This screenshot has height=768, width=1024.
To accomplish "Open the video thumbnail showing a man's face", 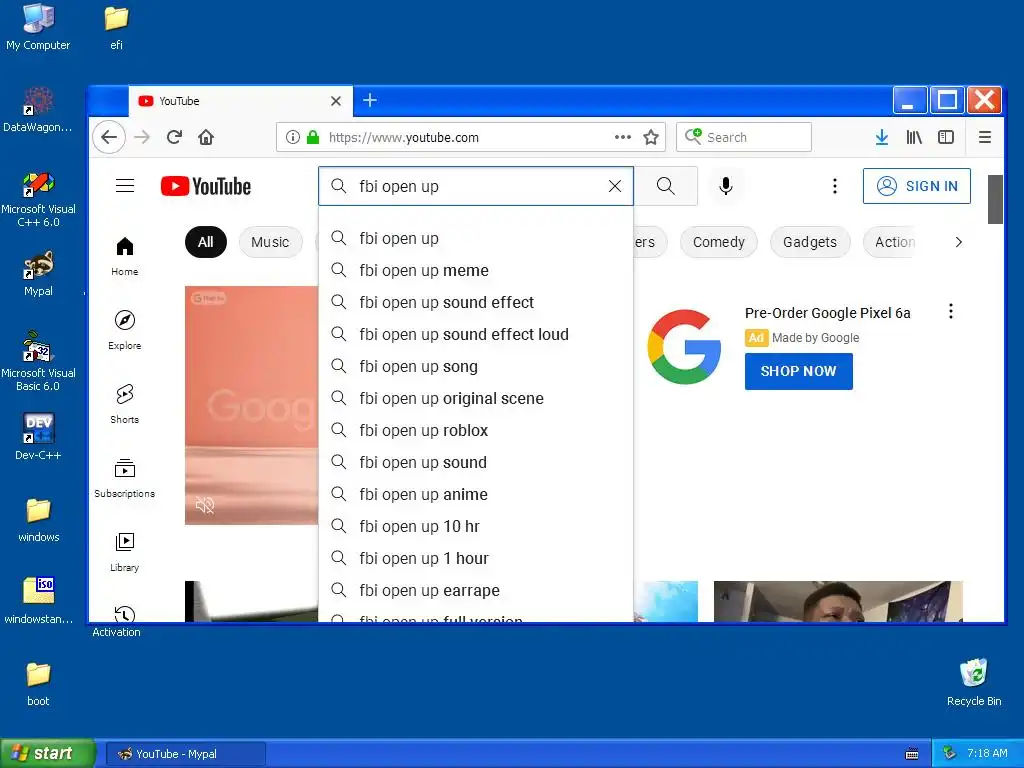I will coord(838,601).
